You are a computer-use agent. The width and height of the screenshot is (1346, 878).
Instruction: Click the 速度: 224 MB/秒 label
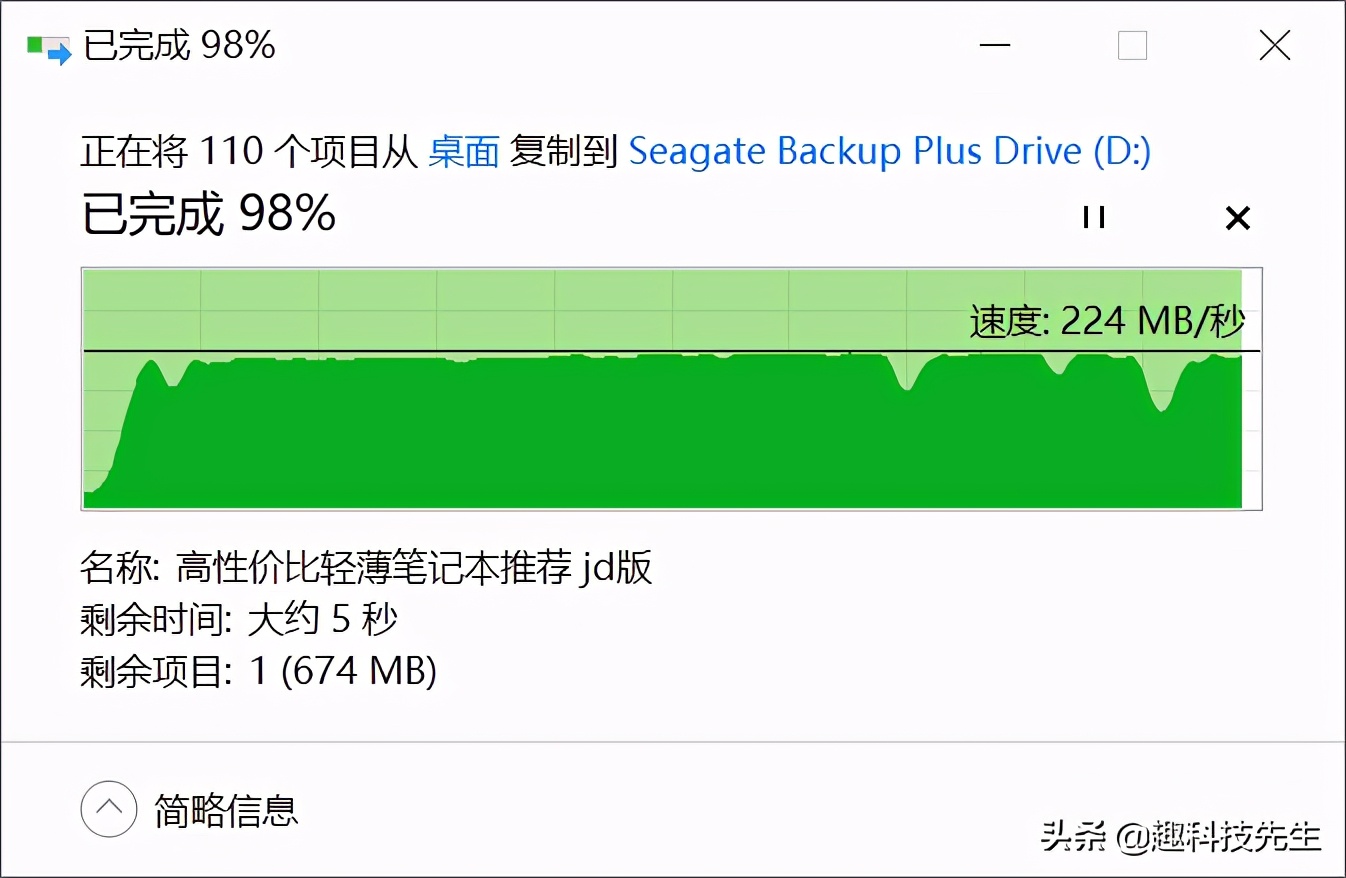[x=1107, y=321]
